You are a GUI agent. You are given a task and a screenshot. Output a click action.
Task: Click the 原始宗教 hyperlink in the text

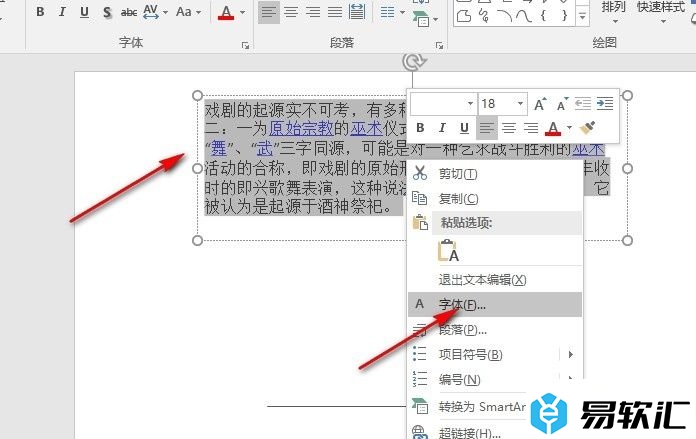click(301, 128)
